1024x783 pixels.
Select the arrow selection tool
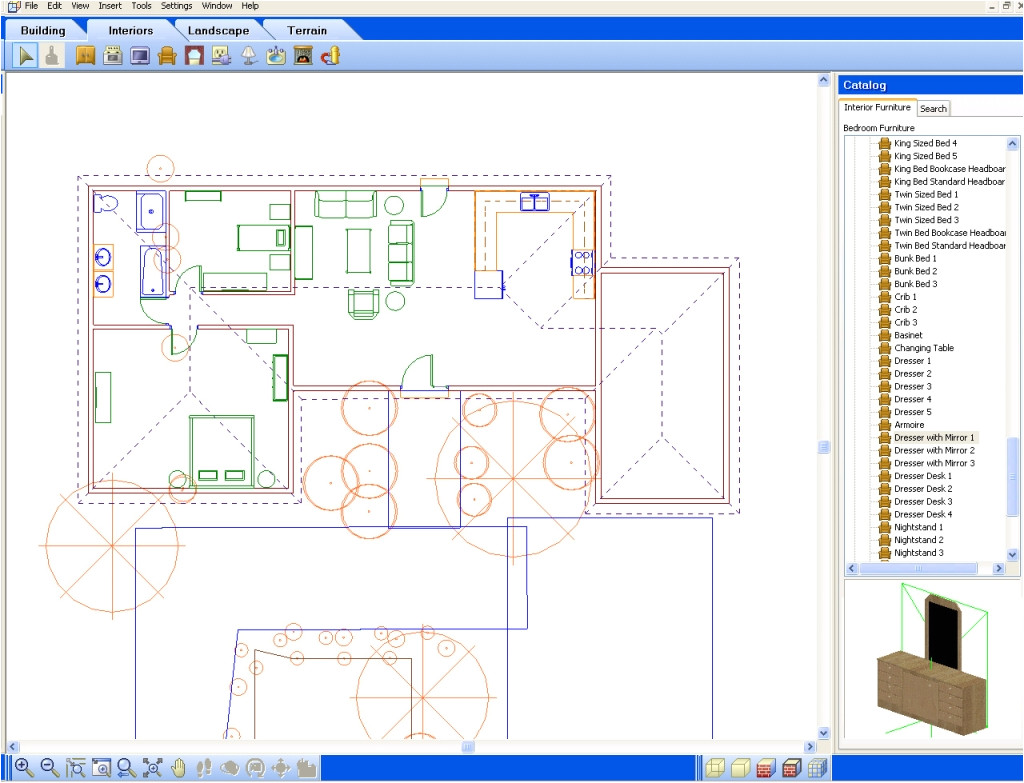(x=25, y=56)
